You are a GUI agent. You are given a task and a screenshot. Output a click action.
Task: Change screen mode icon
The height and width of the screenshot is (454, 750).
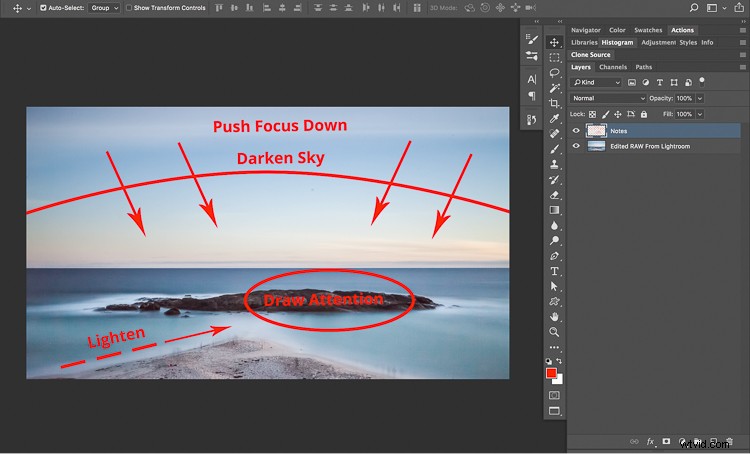pos(554,411)
